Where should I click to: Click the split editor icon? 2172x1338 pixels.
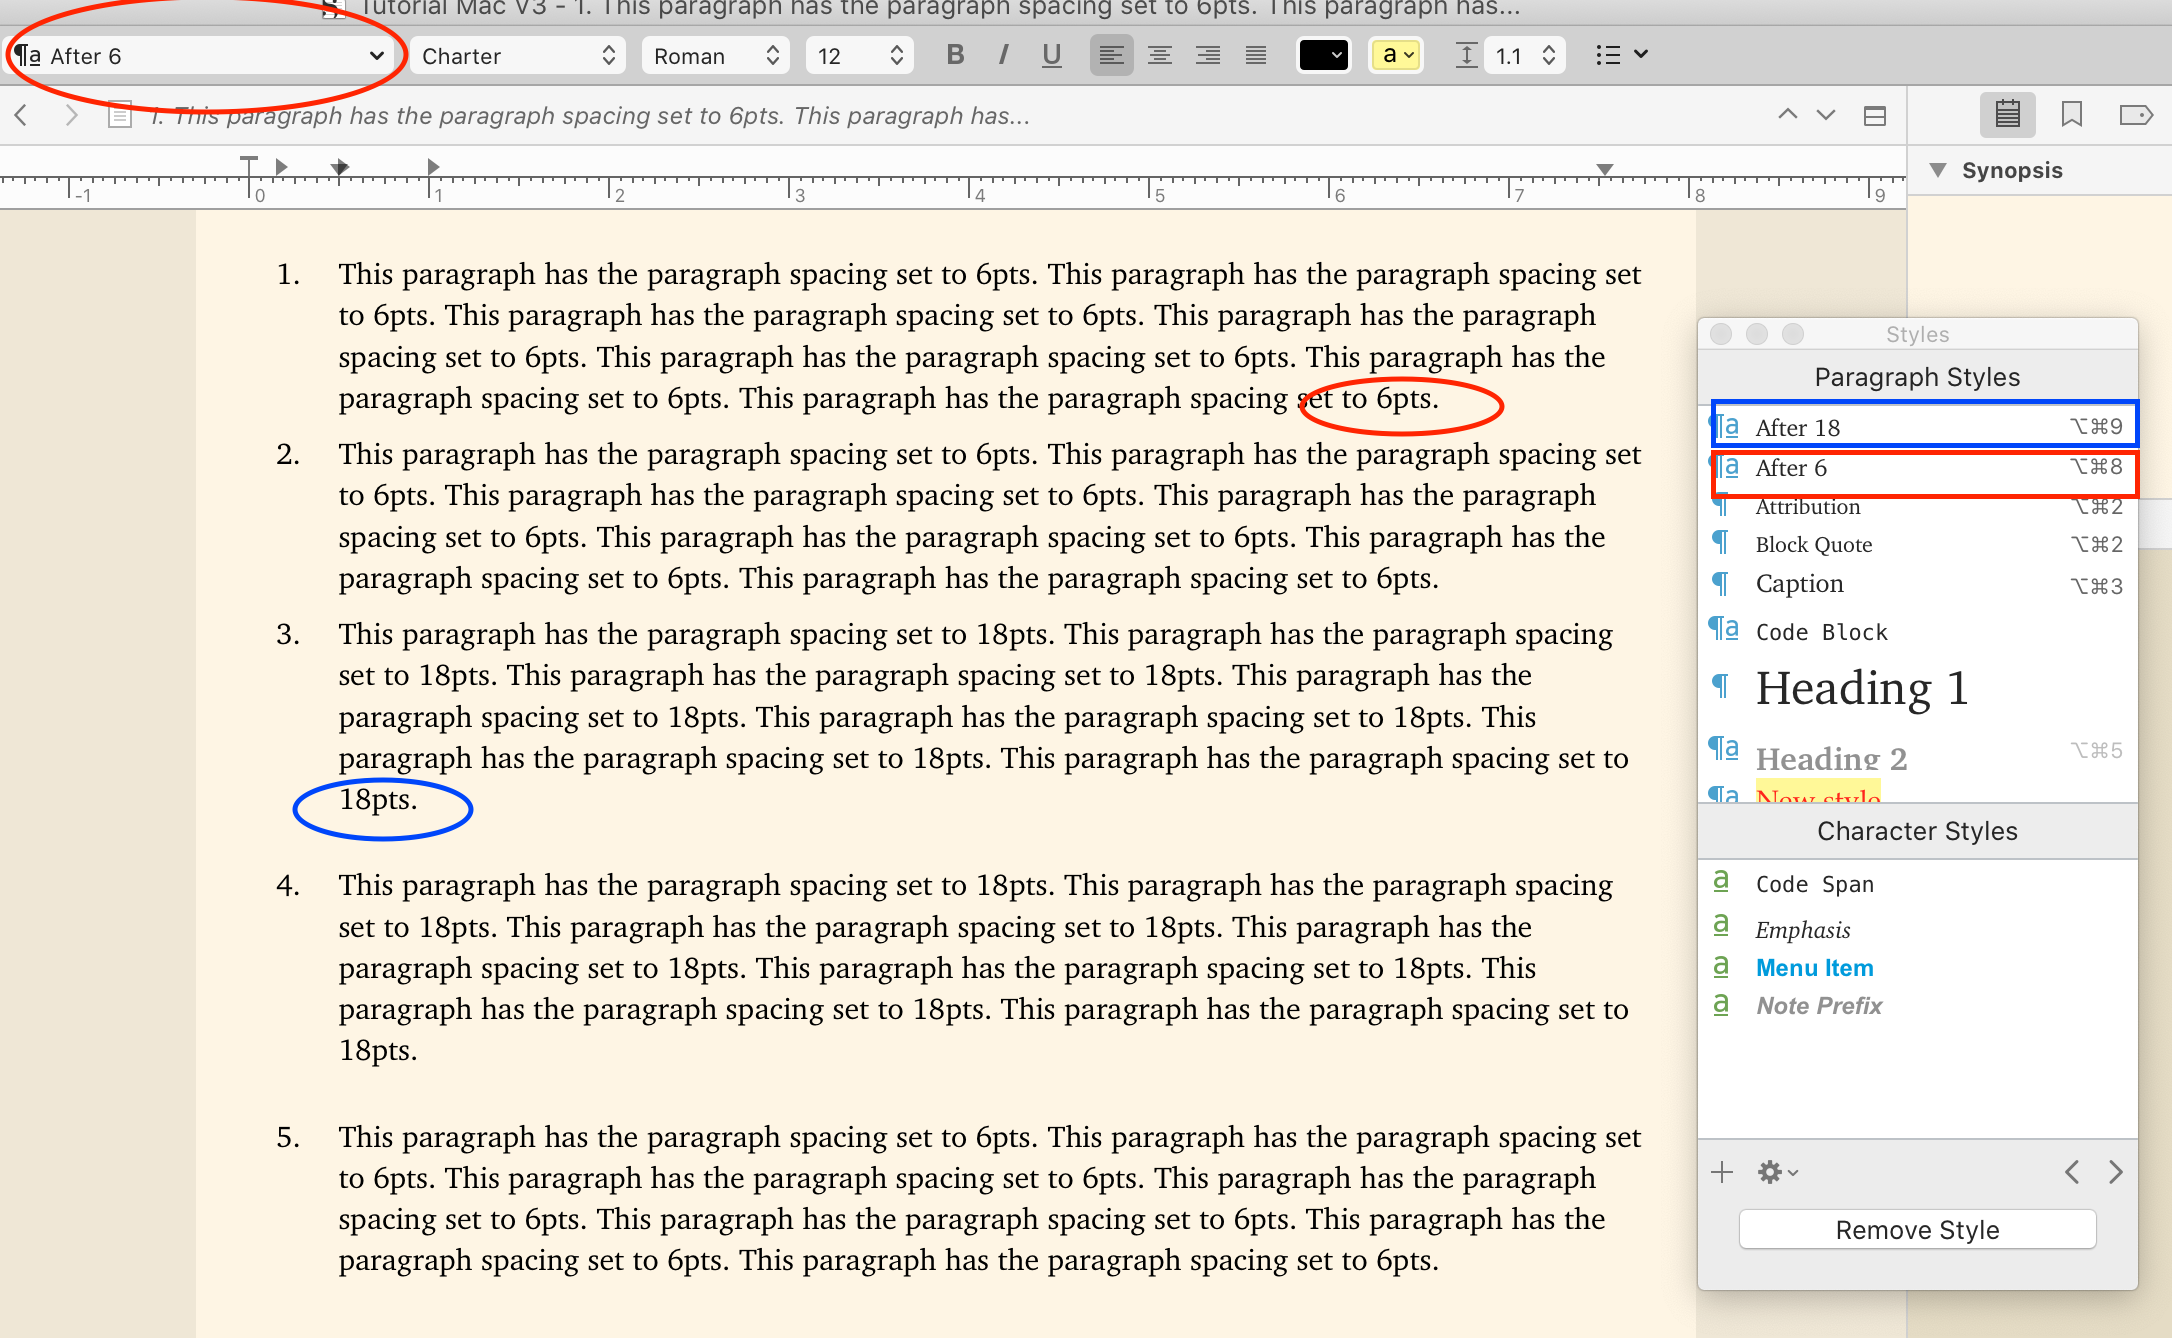(x=1875, y=116)
